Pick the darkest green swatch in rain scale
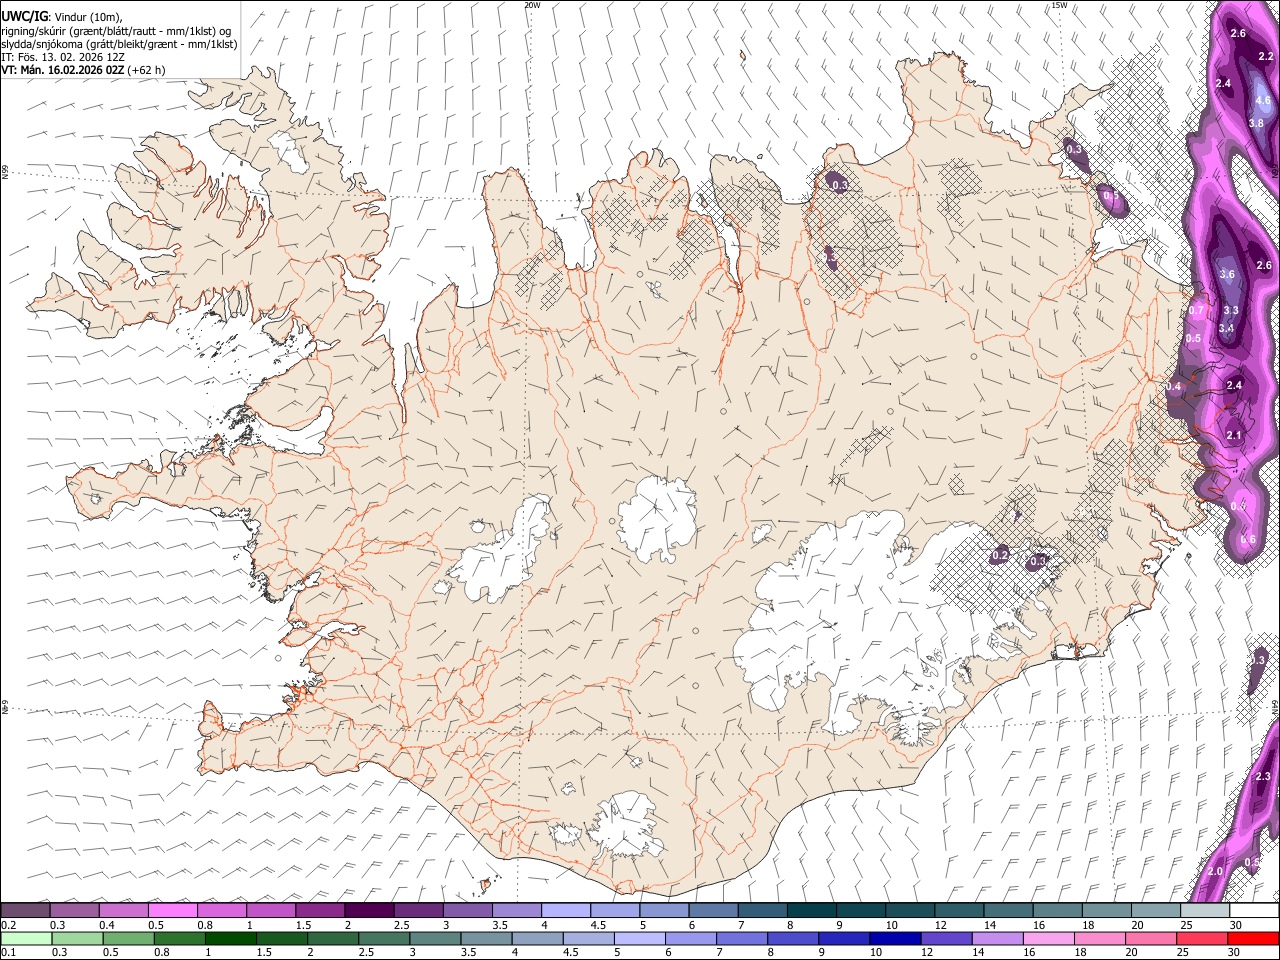This screenshot has width=1280, height=960. pos(230,938)
